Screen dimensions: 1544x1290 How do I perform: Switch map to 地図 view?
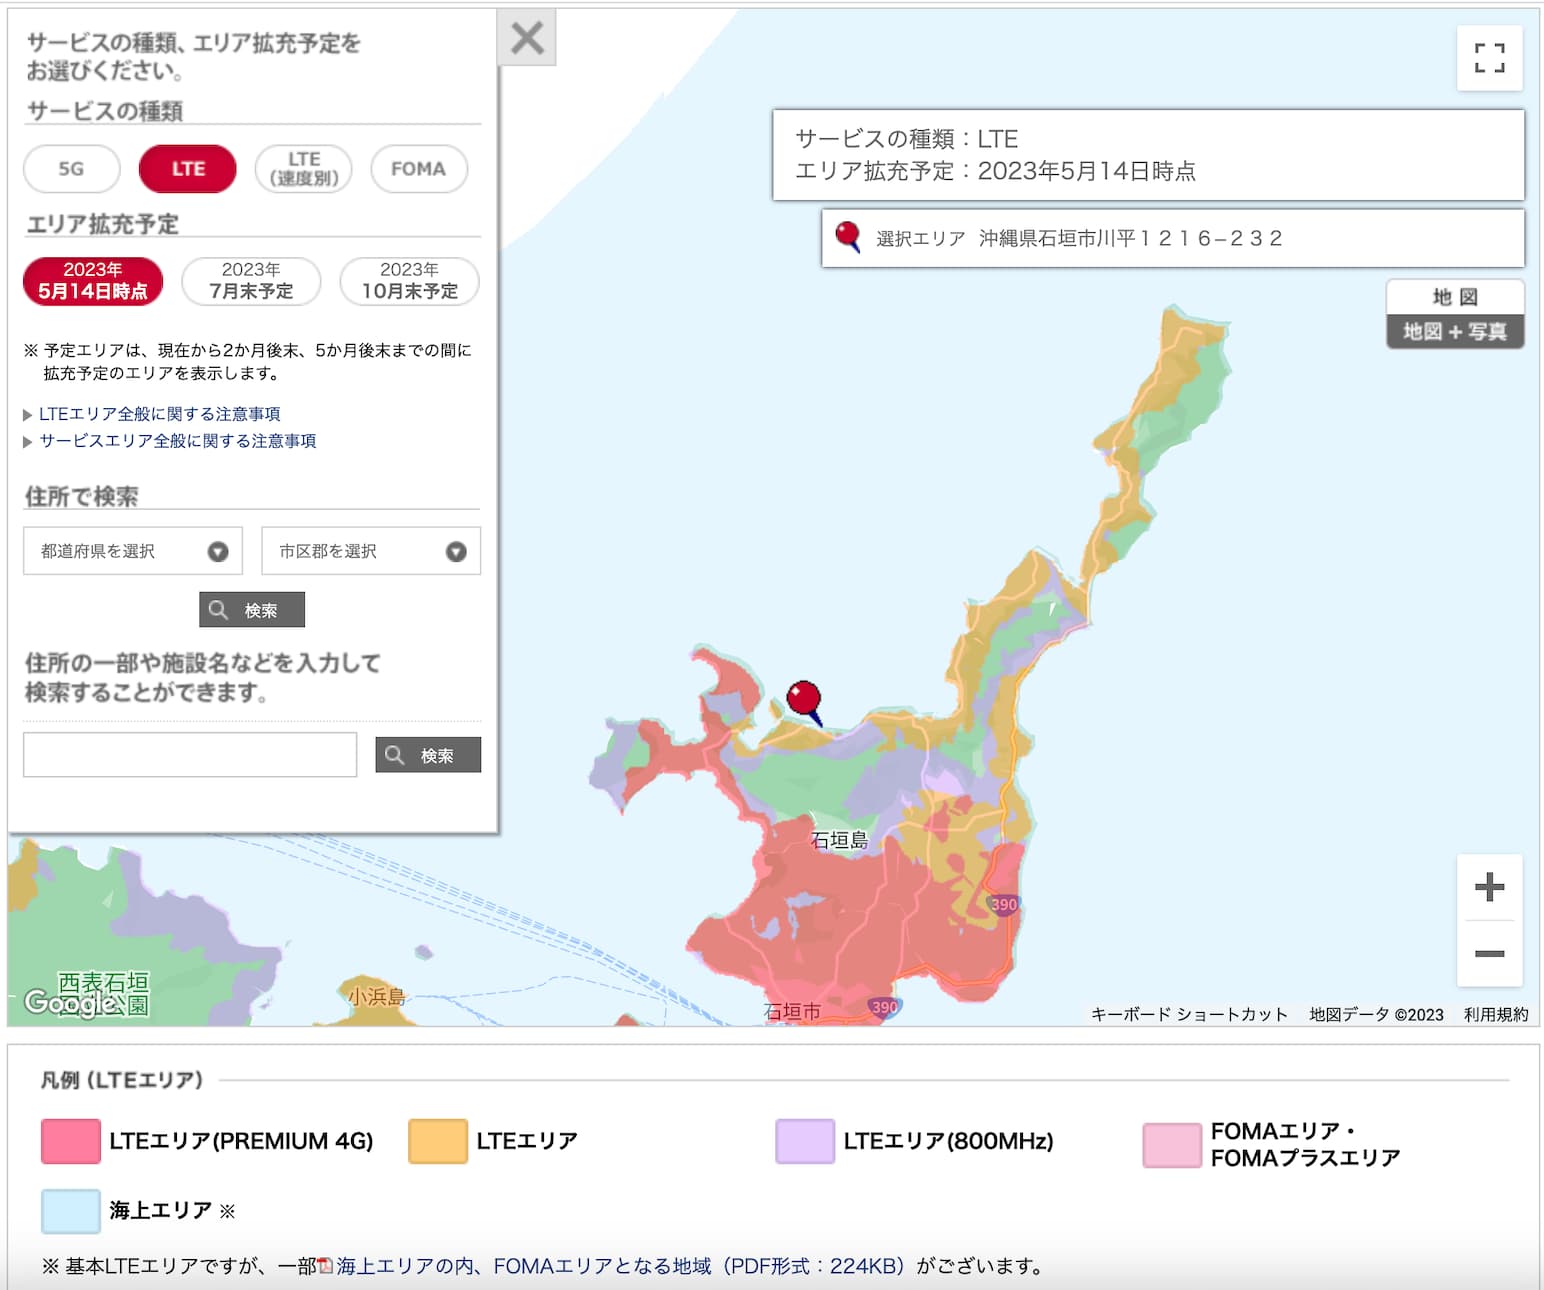1455,297
